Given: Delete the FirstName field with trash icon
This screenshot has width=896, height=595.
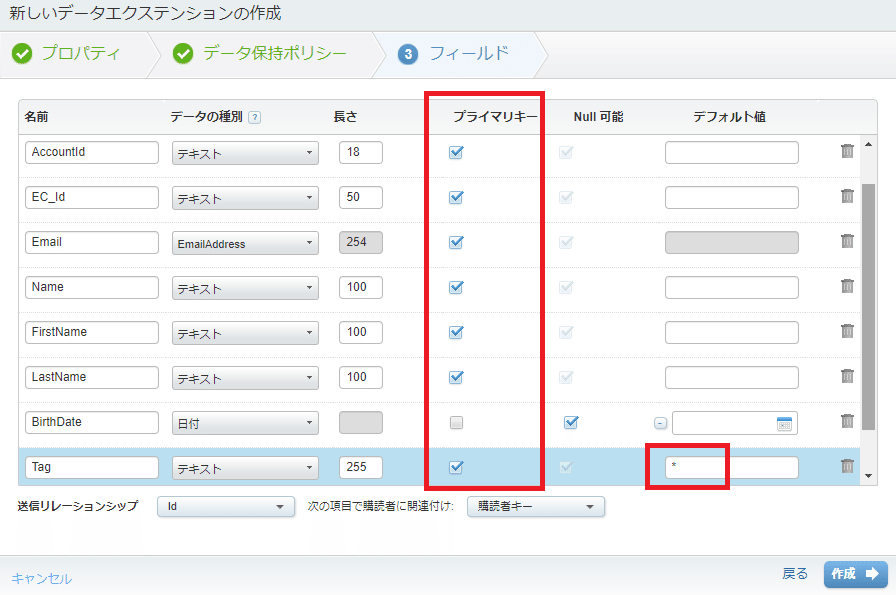Looking at the screenshot, I should click(847, 331).
